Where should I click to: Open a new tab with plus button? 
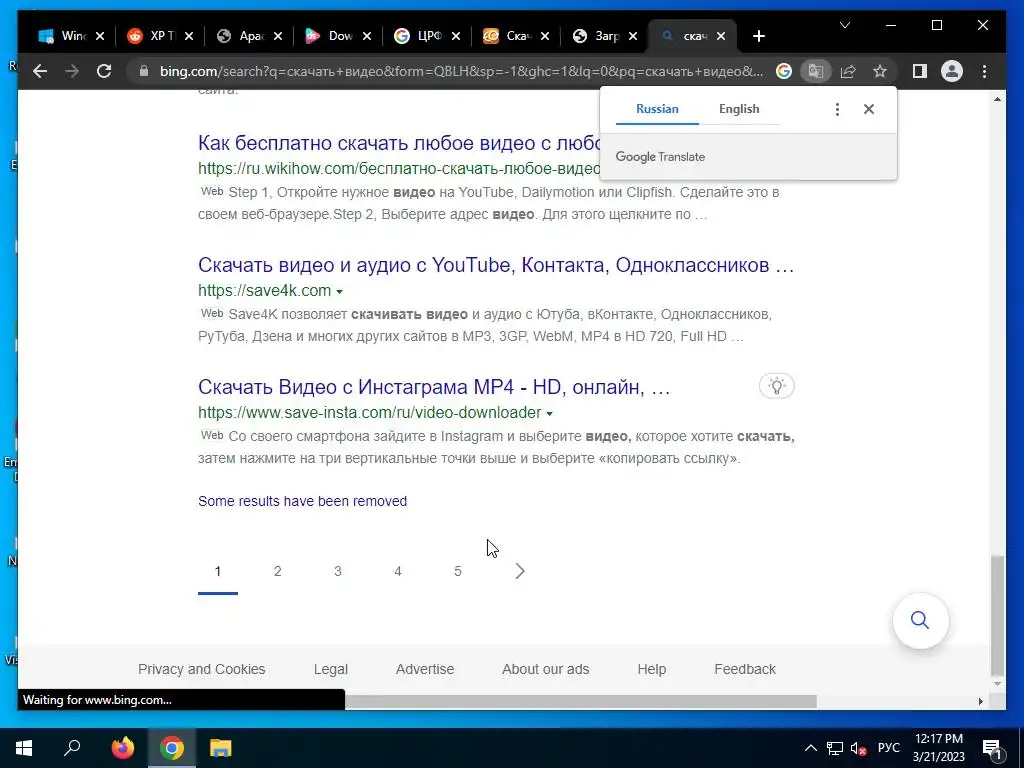pyautogui.click(x=758, y=37)
